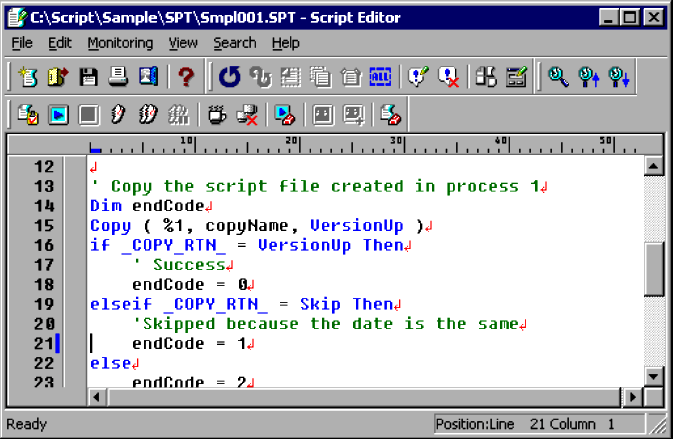This screenshot has width=673, height=439.
Task: Click the vertical scrollbar up arrow
Action: pos(653,166)
